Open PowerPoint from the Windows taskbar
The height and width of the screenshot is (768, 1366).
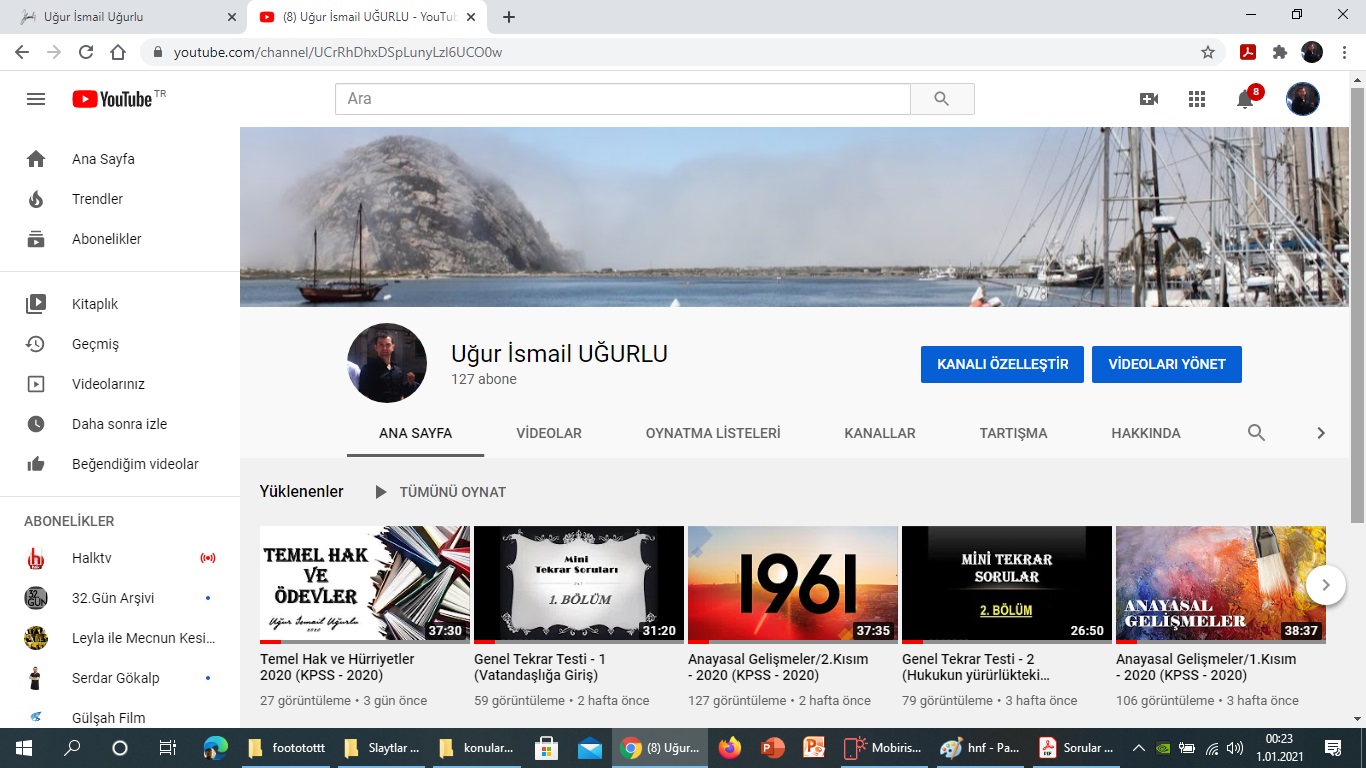(x=772, y=748)
